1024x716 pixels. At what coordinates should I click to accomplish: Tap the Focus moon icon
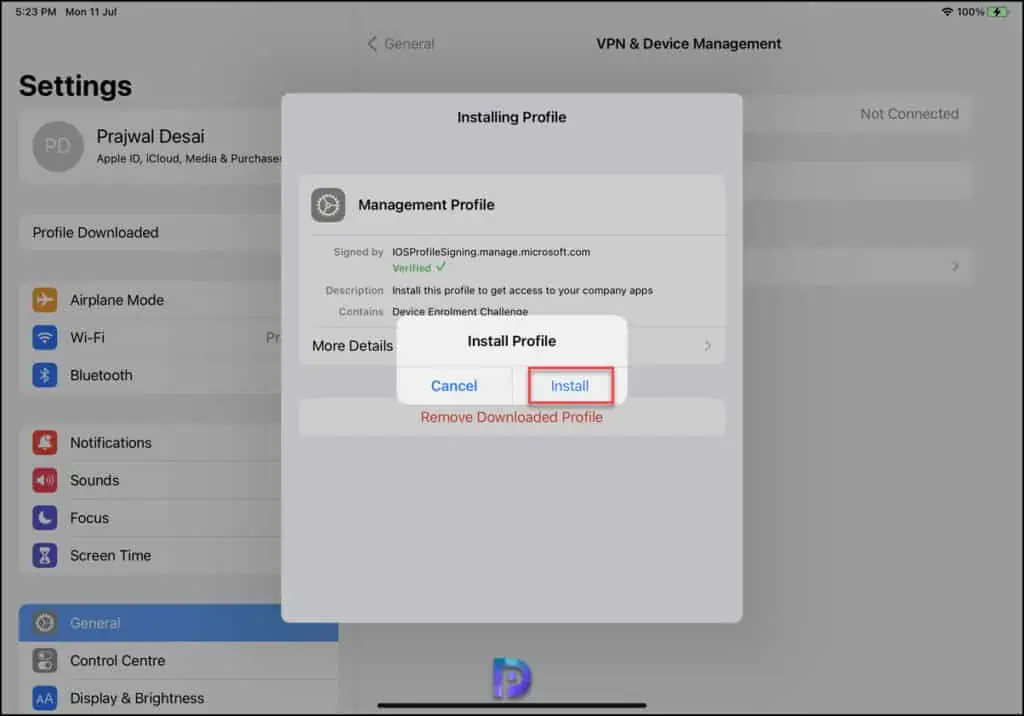coord(44,517)
